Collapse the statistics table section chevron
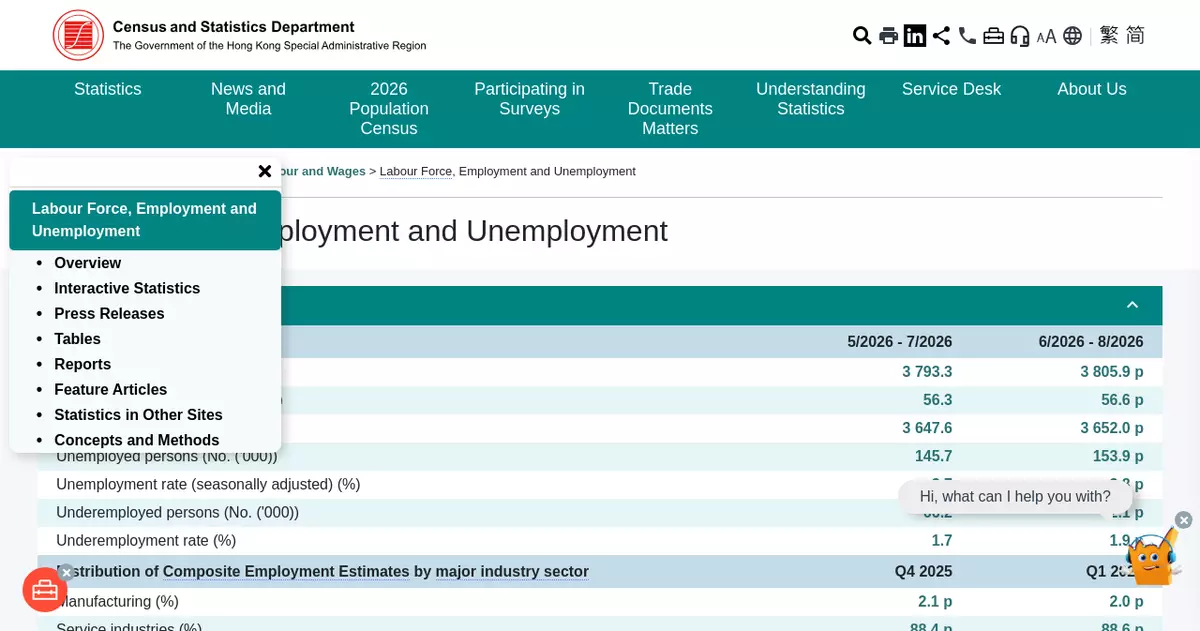This screenshot has height=631, width=1200. [1132, 305]
